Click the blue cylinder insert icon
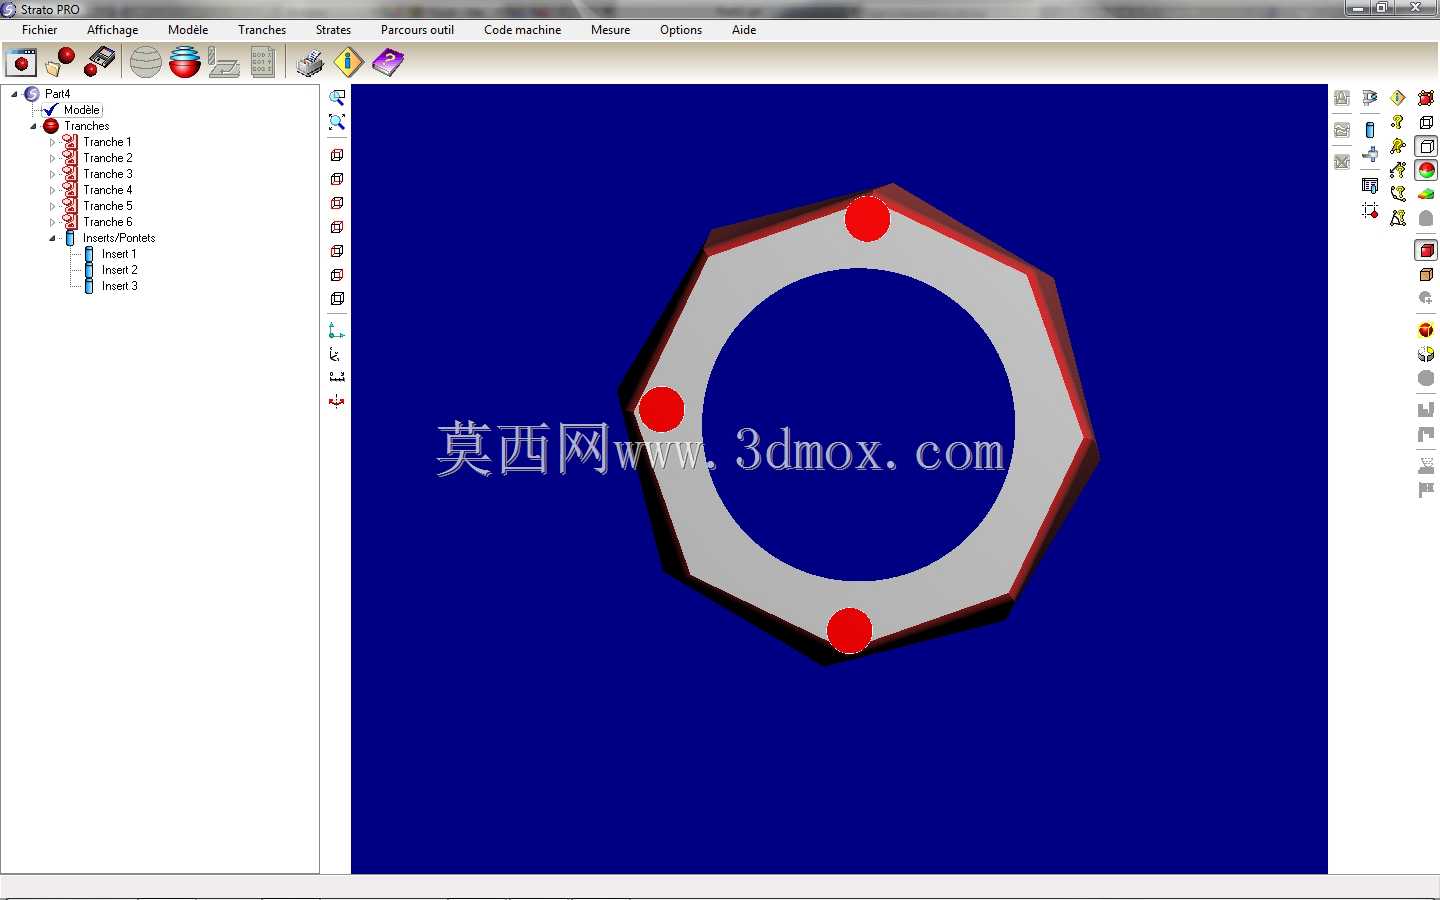The height and width of the screenshot is (900, 1440). [1370, 130]
